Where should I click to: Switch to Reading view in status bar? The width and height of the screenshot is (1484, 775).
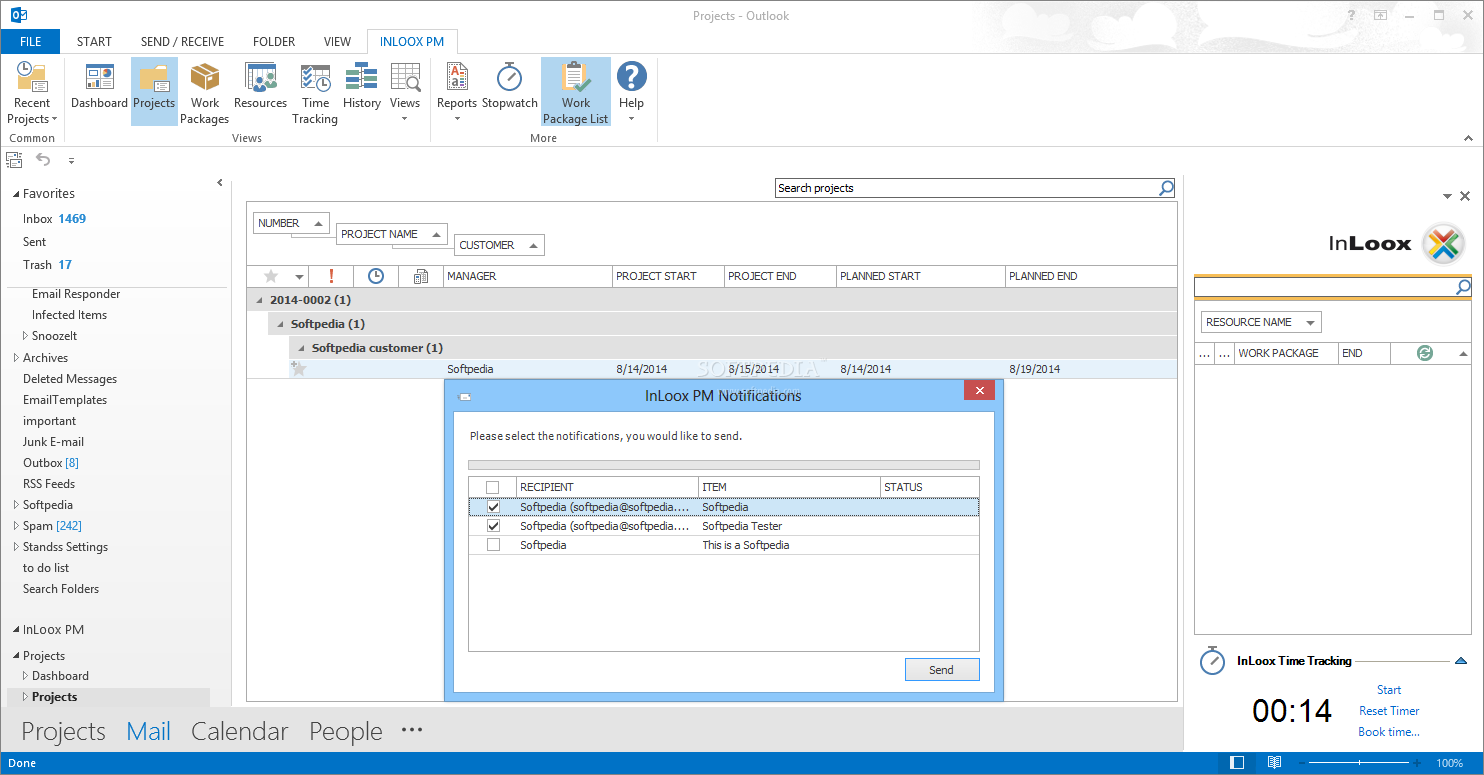tap(1274, 763)
